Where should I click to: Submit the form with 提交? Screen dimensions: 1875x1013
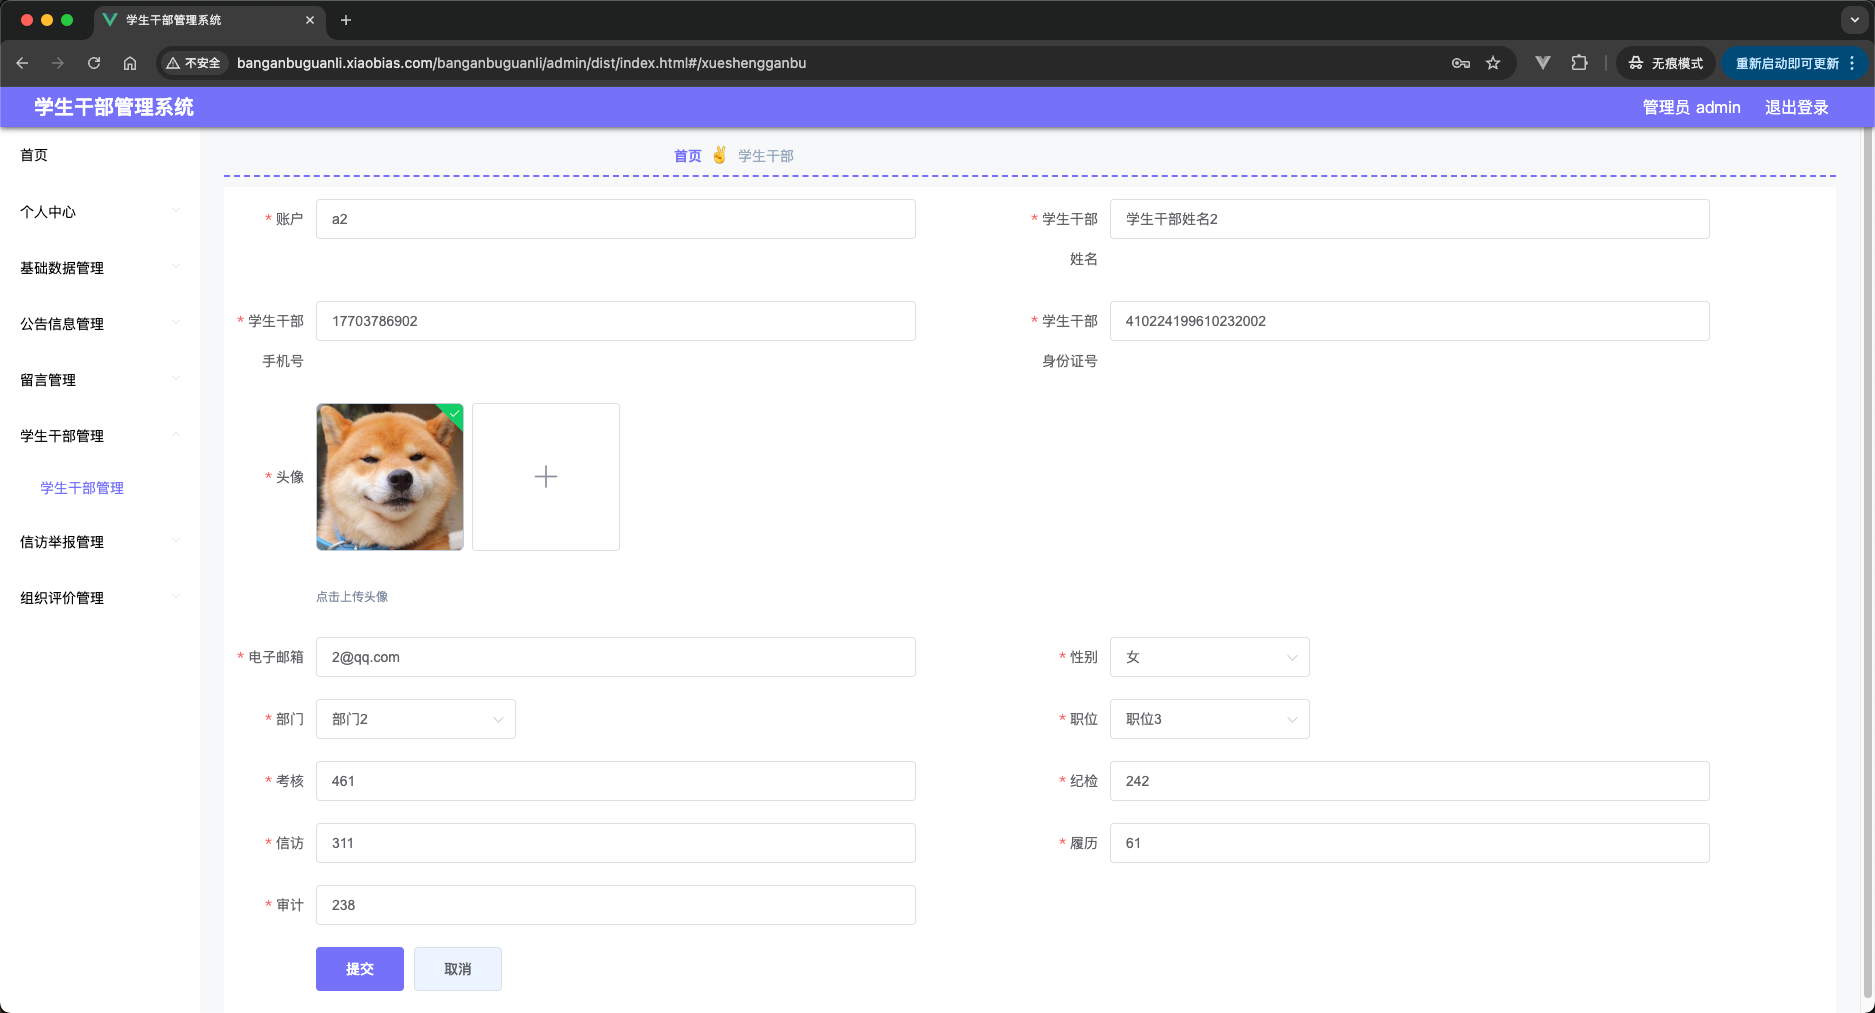point(360,969)
